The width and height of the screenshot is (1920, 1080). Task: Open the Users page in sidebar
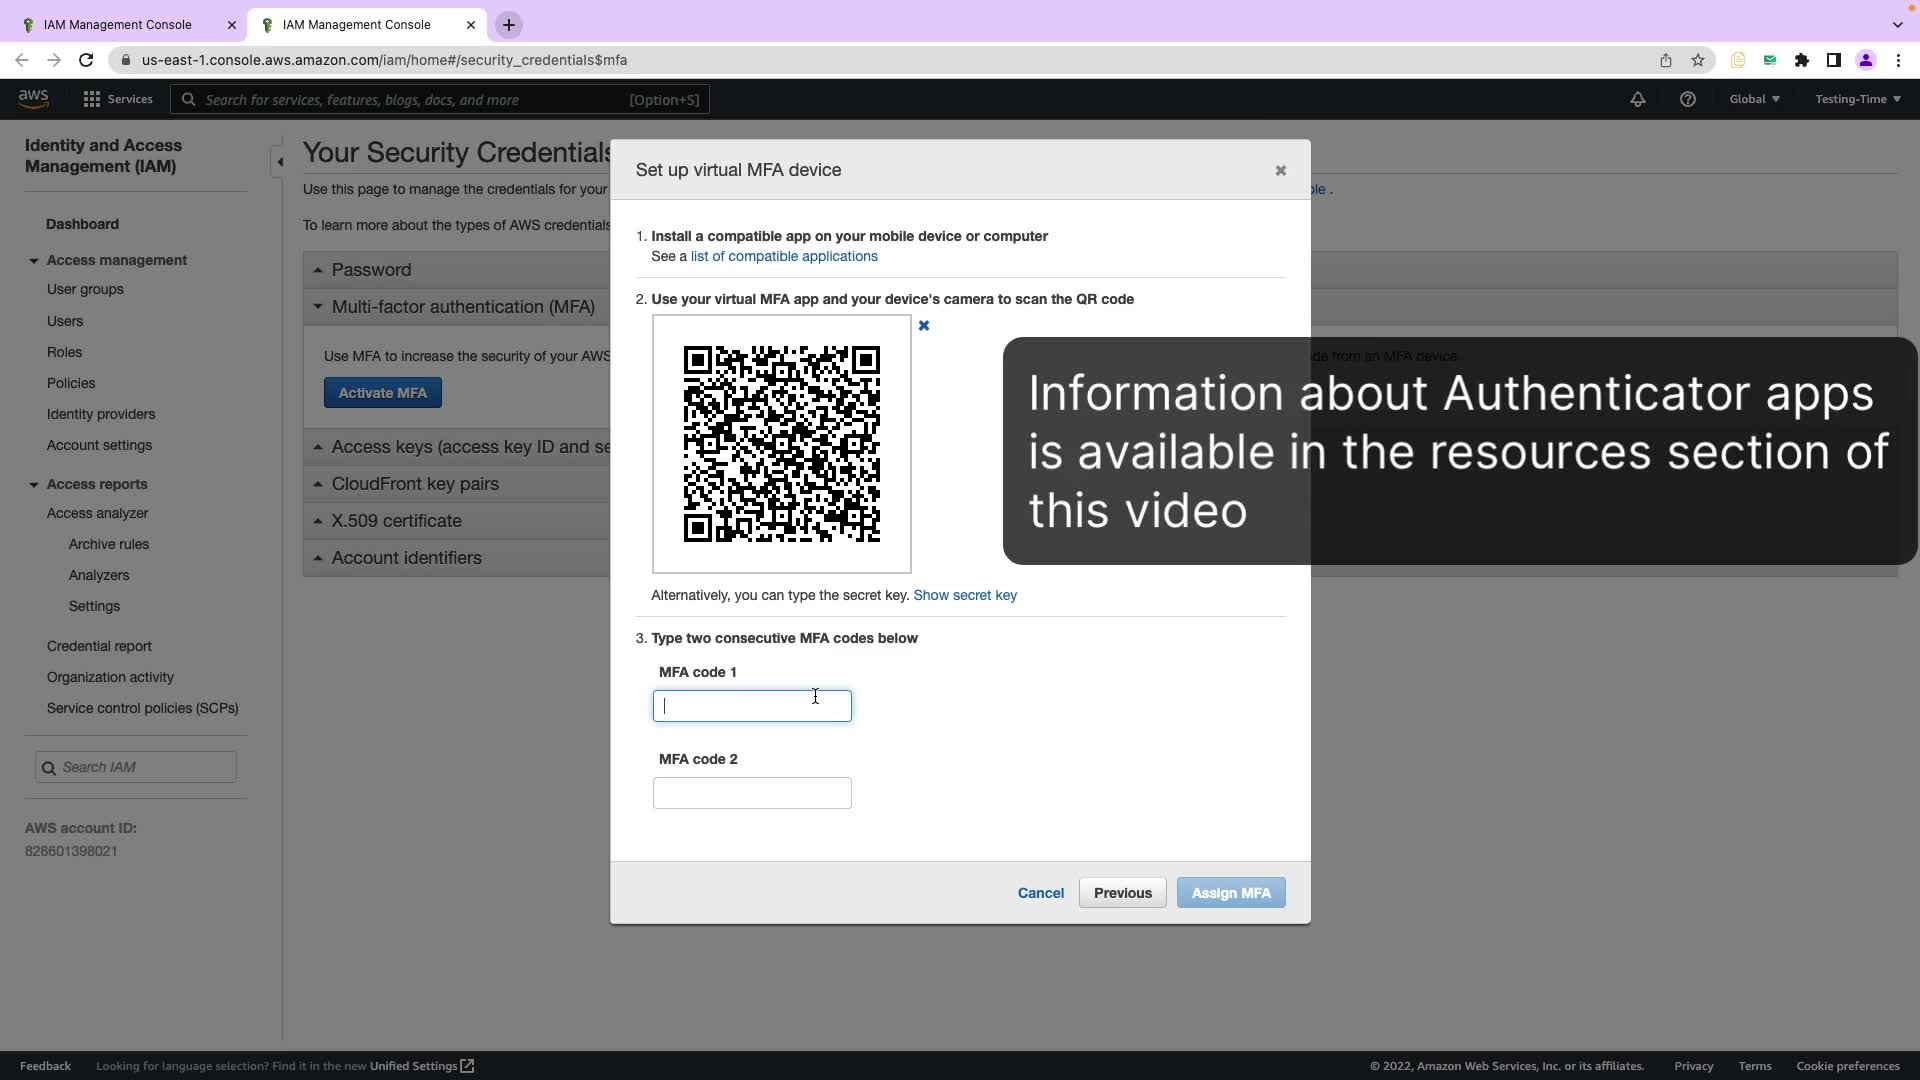click(65, 321)
